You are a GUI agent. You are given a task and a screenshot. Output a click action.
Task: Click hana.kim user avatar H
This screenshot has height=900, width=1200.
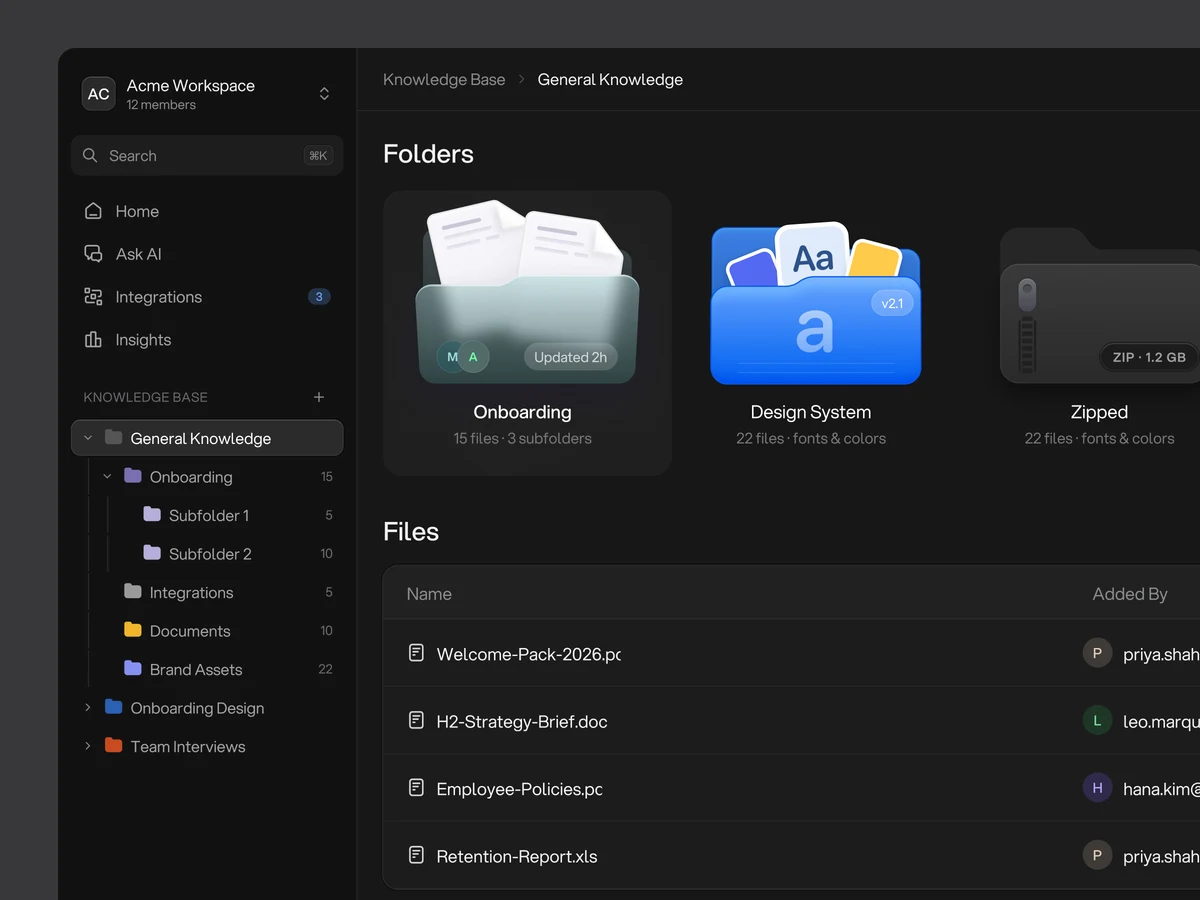click(1097, 788)
